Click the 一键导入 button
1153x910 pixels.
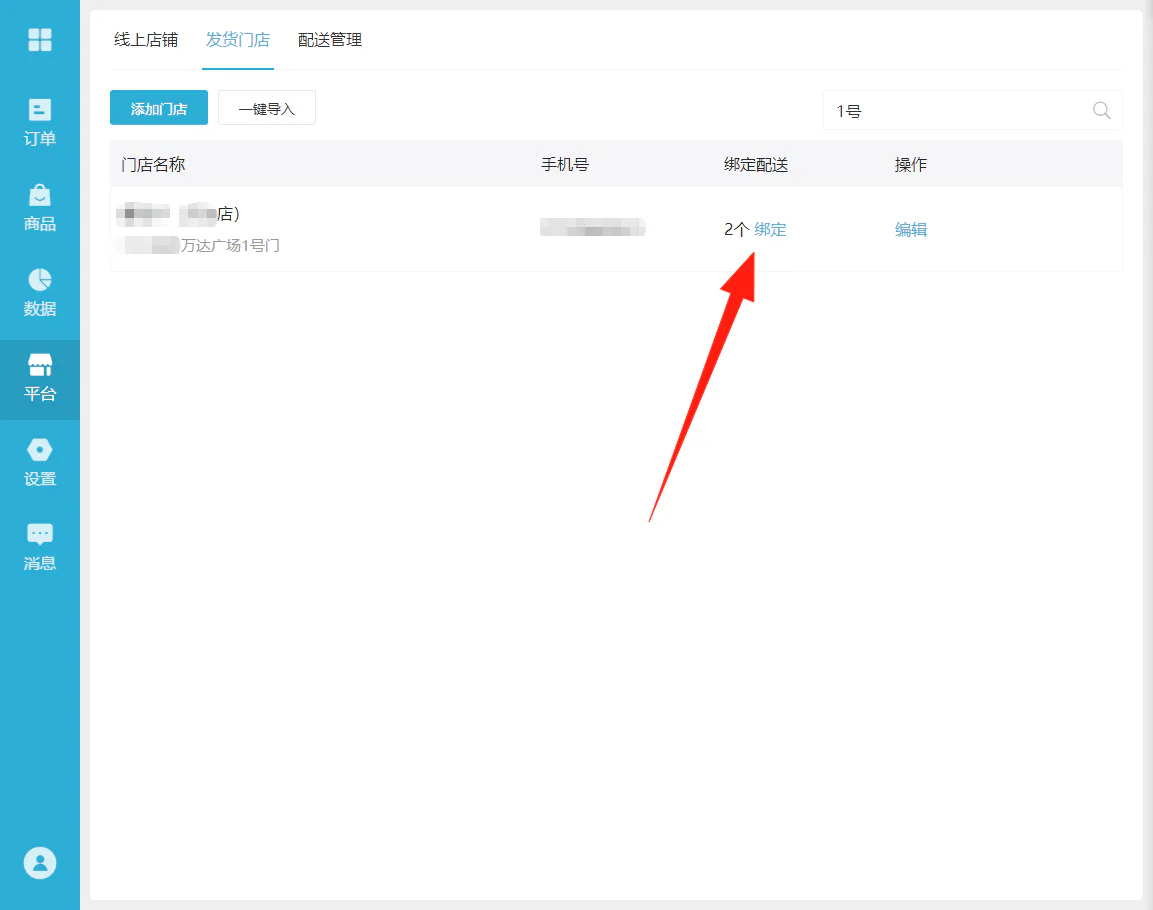(x=267, y=108)
